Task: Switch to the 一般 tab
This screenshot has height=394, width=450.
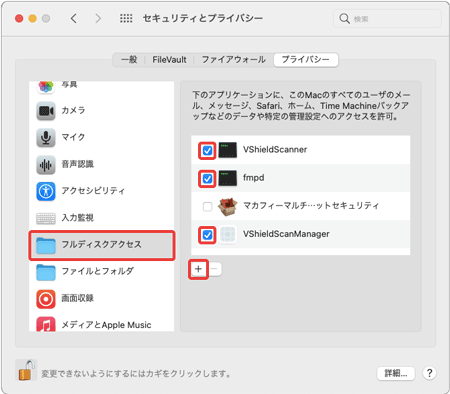Action: pyautogui.click(x=129, y=60)
